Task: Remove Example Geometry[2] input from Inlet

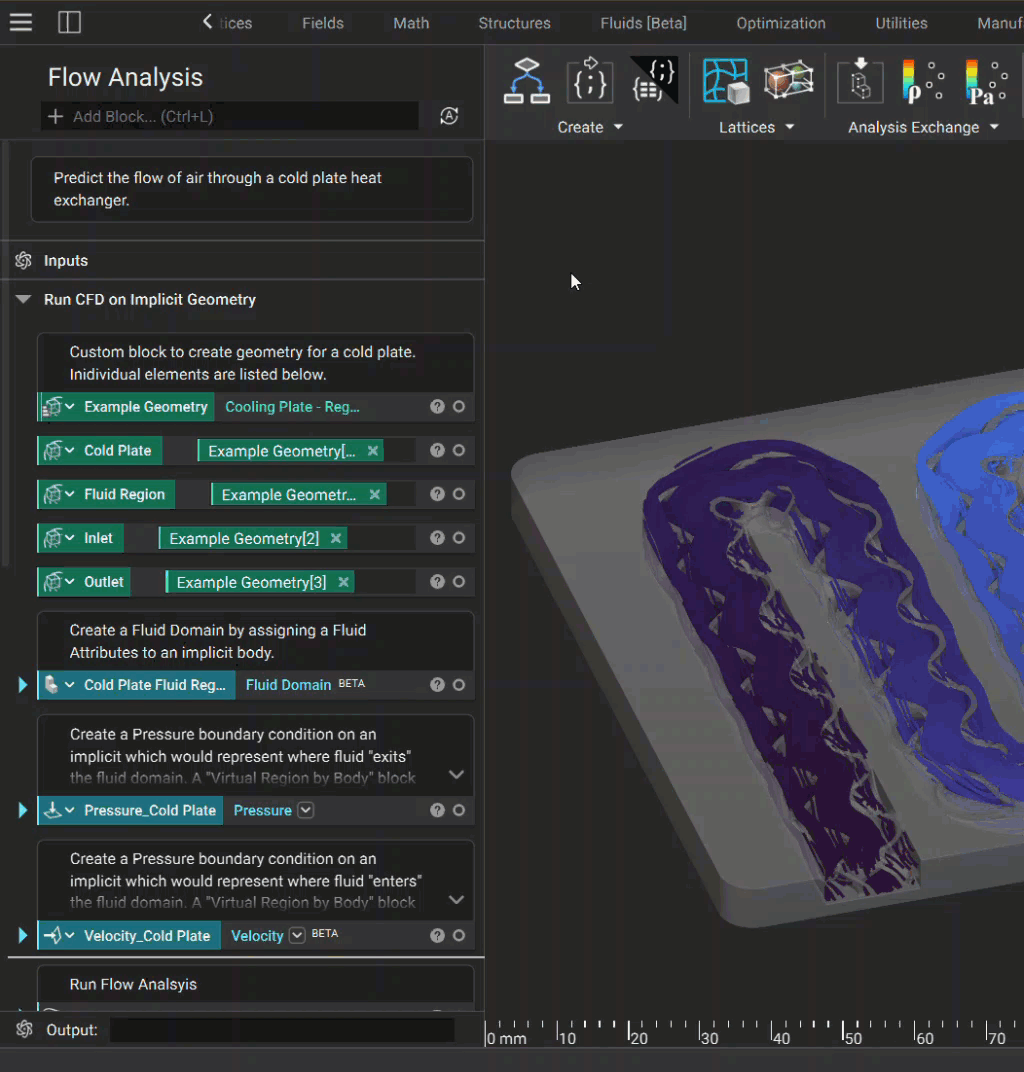Action: coord(336,539)
